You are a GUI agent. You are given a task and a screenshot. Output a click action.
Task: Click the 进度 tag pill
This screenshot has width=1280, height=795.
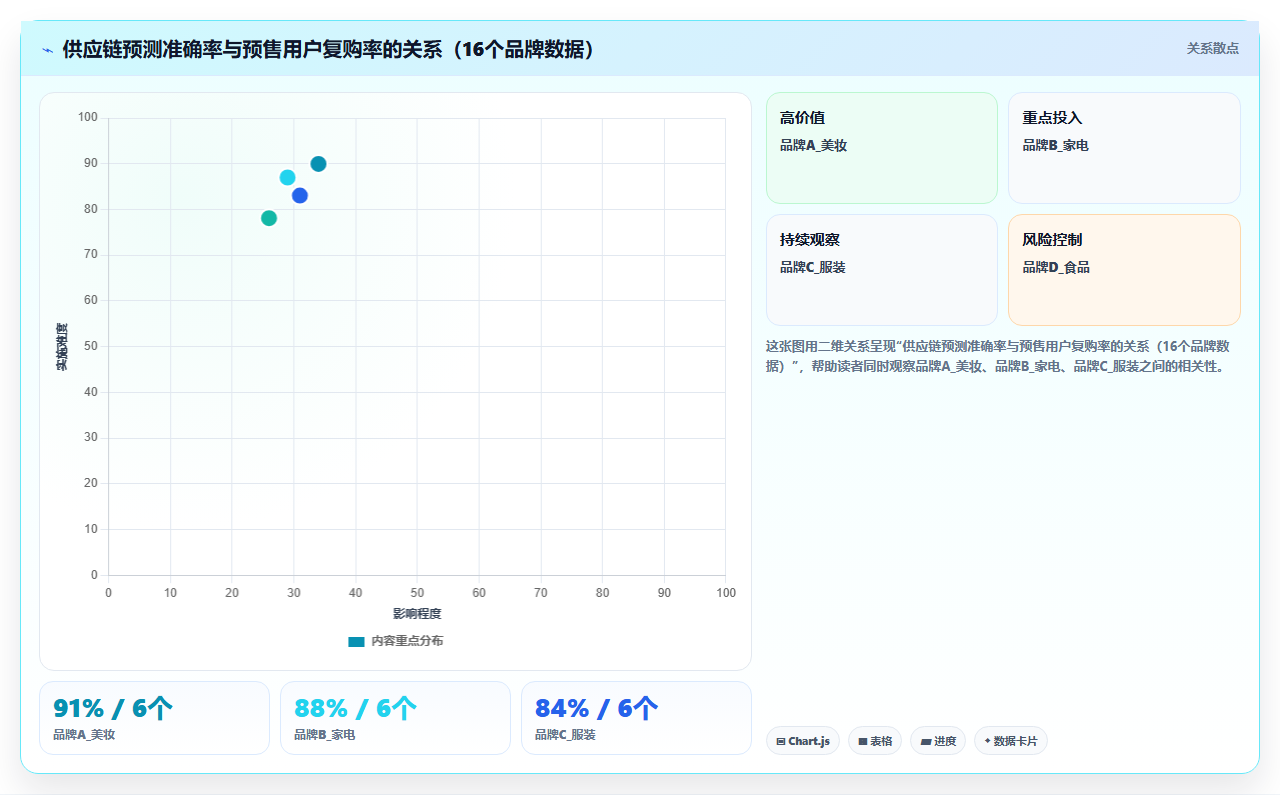[x=938, y=741]
